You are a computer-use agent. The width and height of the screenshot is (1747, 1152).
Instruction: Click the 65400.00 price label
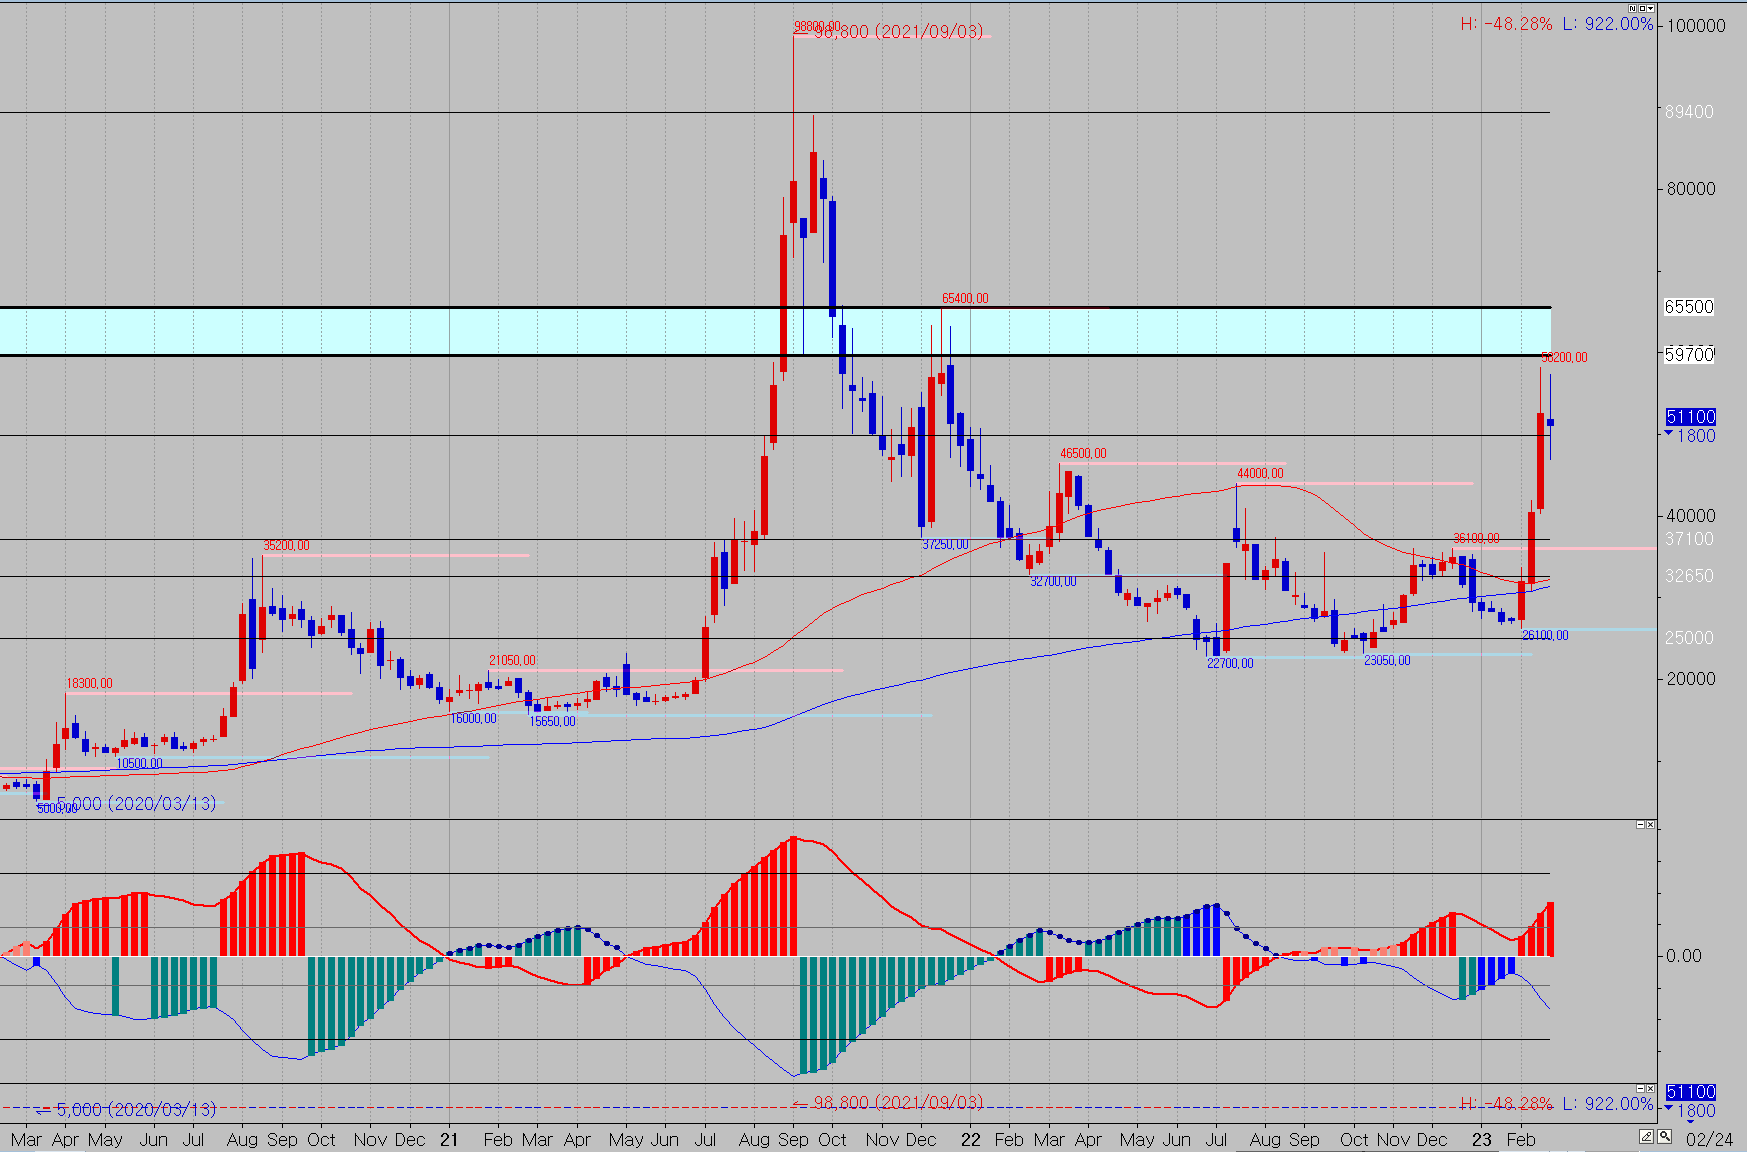pyautogui.click(x=965, y=298)
